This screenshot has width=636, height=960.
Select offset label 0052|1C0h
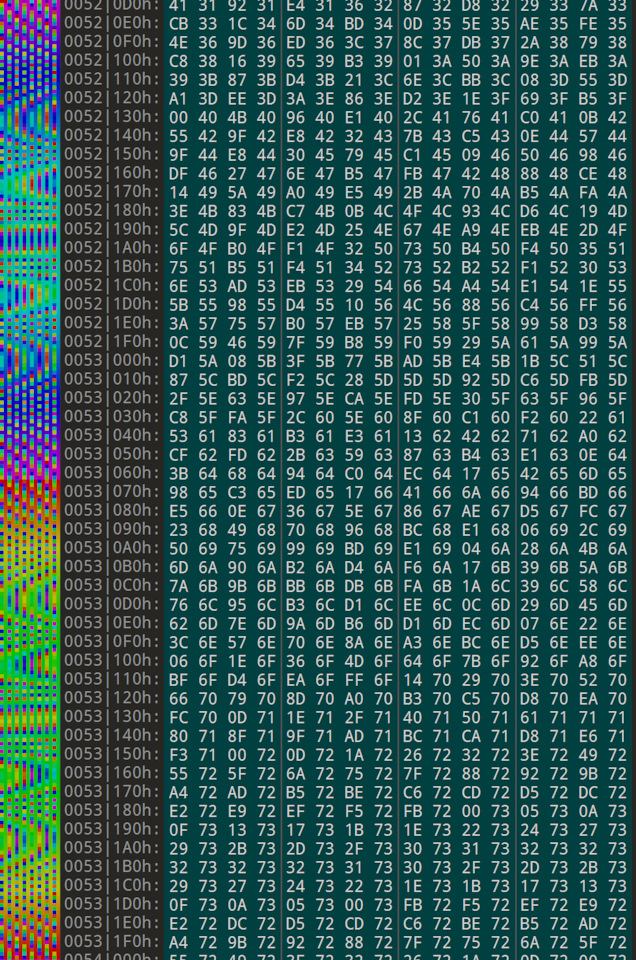pos(111,287)
